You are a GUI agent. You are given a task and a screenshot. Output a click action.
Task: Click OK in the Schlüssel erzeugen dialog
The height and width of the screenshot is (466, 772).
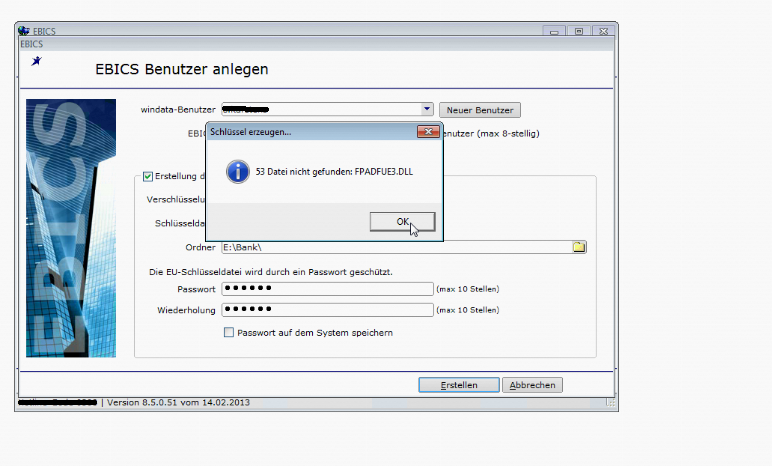click(402, 222)
